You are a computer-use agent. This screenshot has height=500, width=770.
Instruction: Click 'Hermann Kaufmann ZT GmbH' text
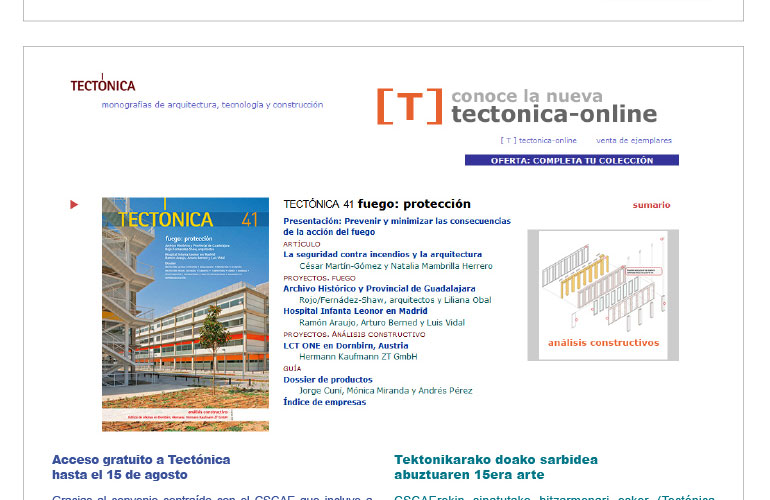pyautogui.click(x=358, y=357)
